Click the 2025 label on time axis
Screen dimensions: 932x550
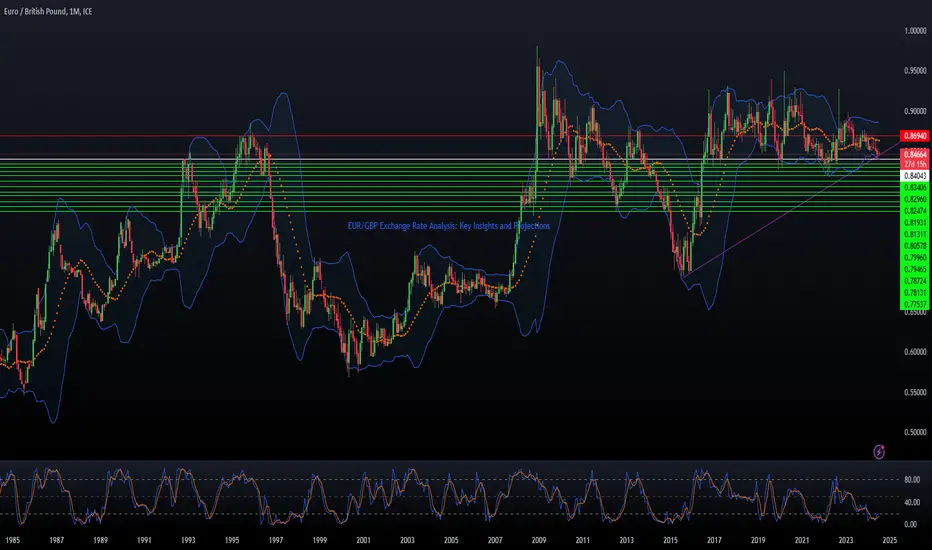point(890,540)
